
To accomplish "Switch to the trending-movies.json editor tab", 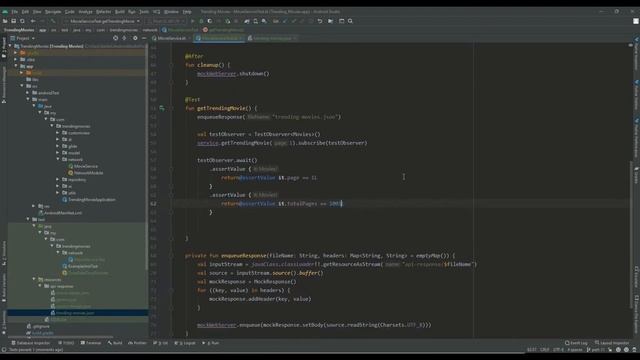I will tap(272, 38).
